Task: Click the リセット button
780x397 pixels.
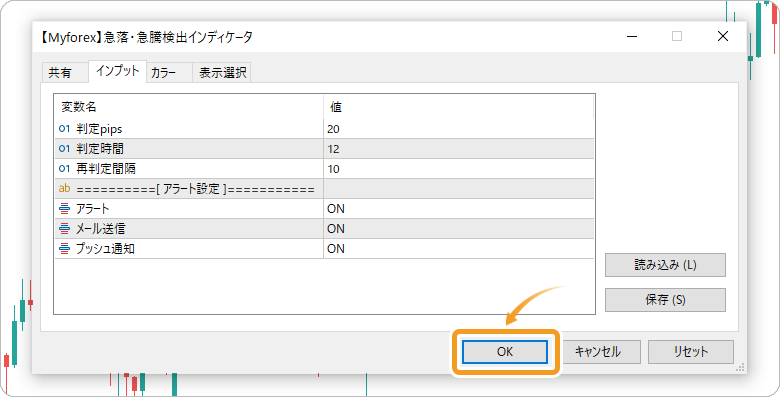Action: pos(690,352)
